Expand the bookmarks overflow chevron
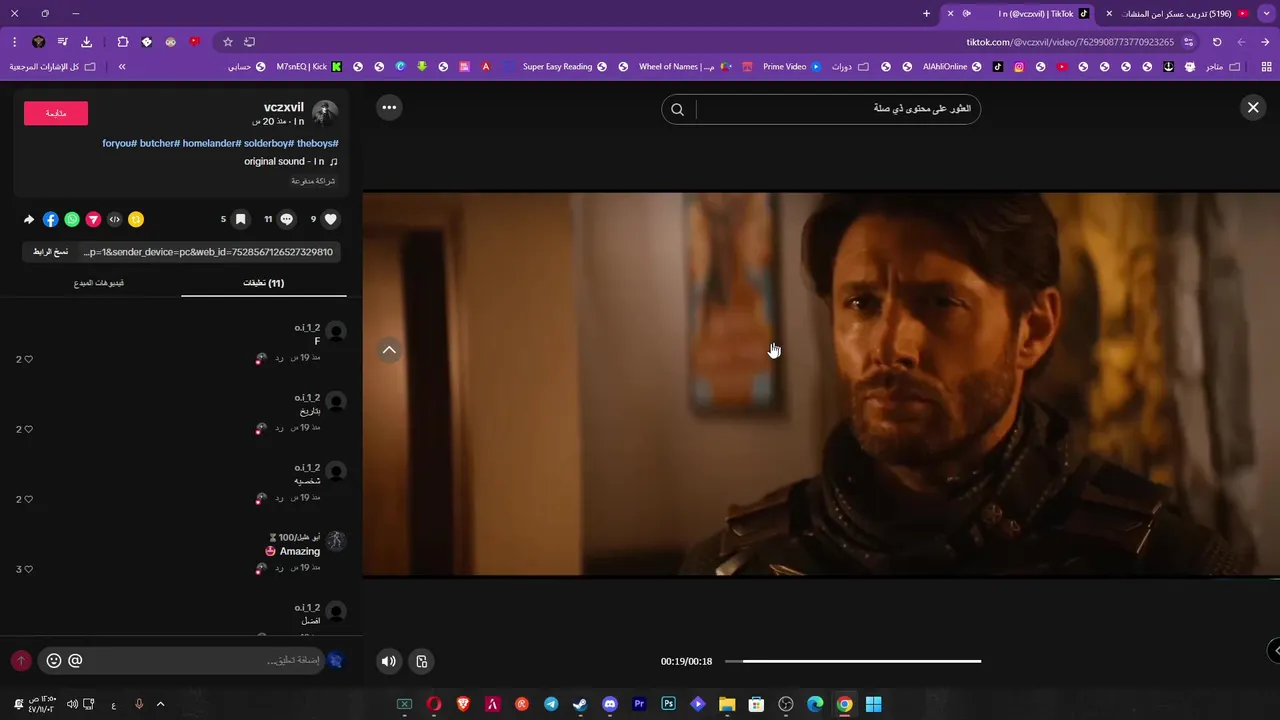Viewport: 1280px width, 720px height. [x=122, y=67]
